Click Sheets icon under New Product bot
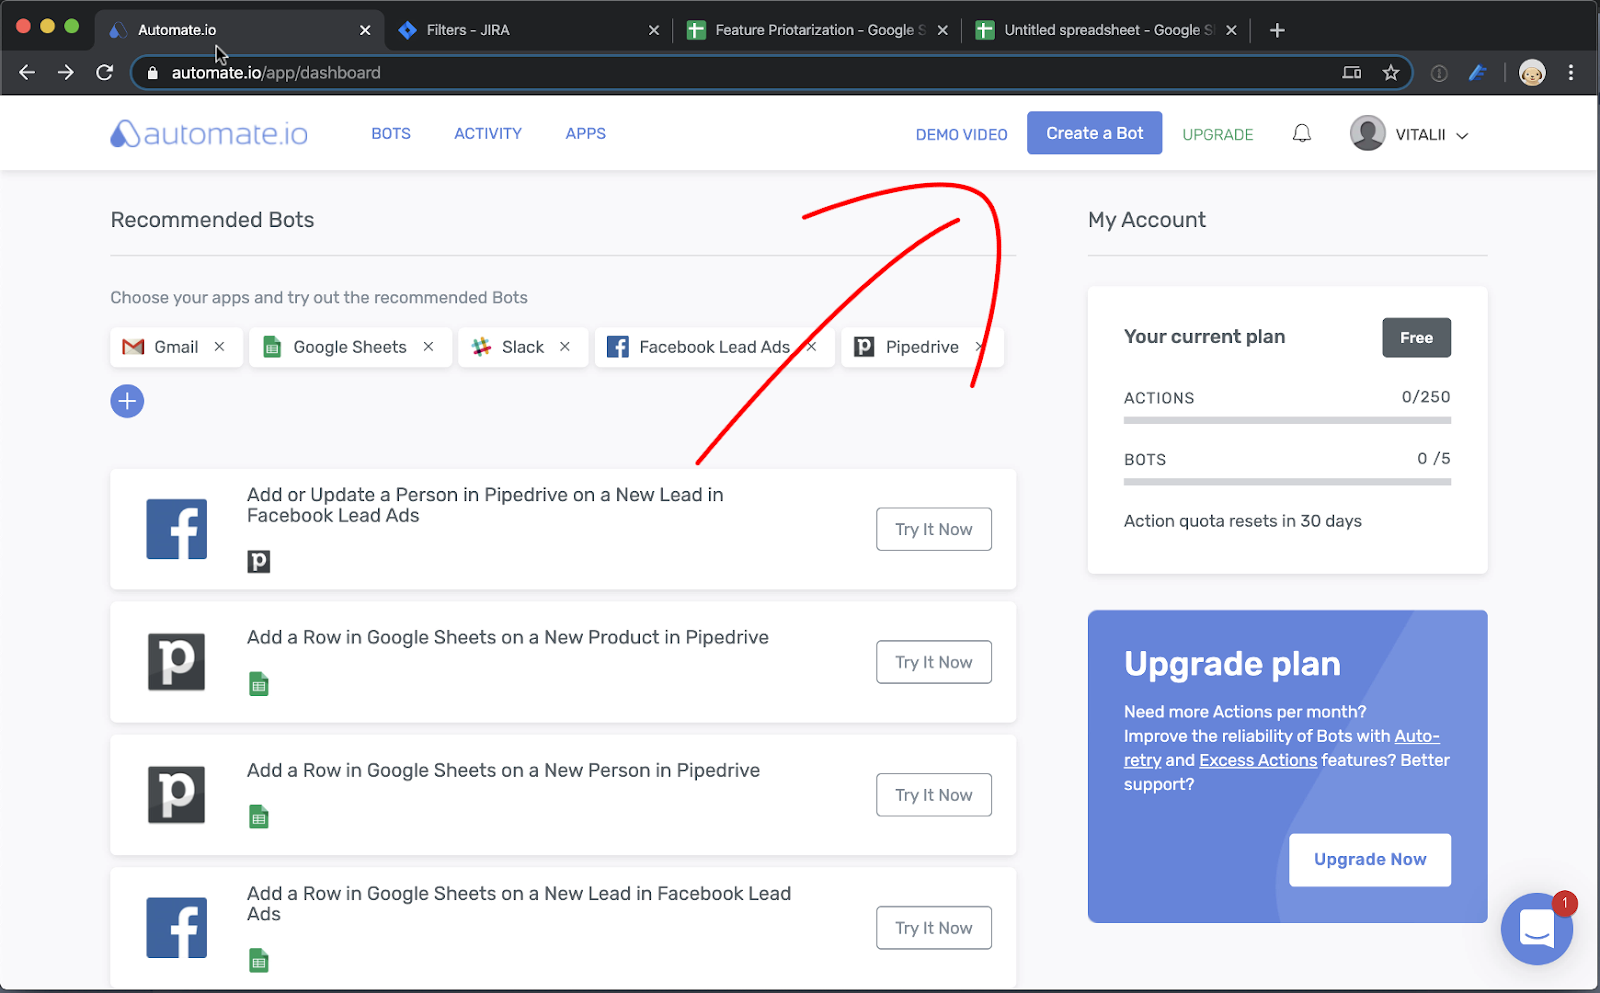Screen dimensions: 1600x993 pyautogui.click(x=259, y=684)
